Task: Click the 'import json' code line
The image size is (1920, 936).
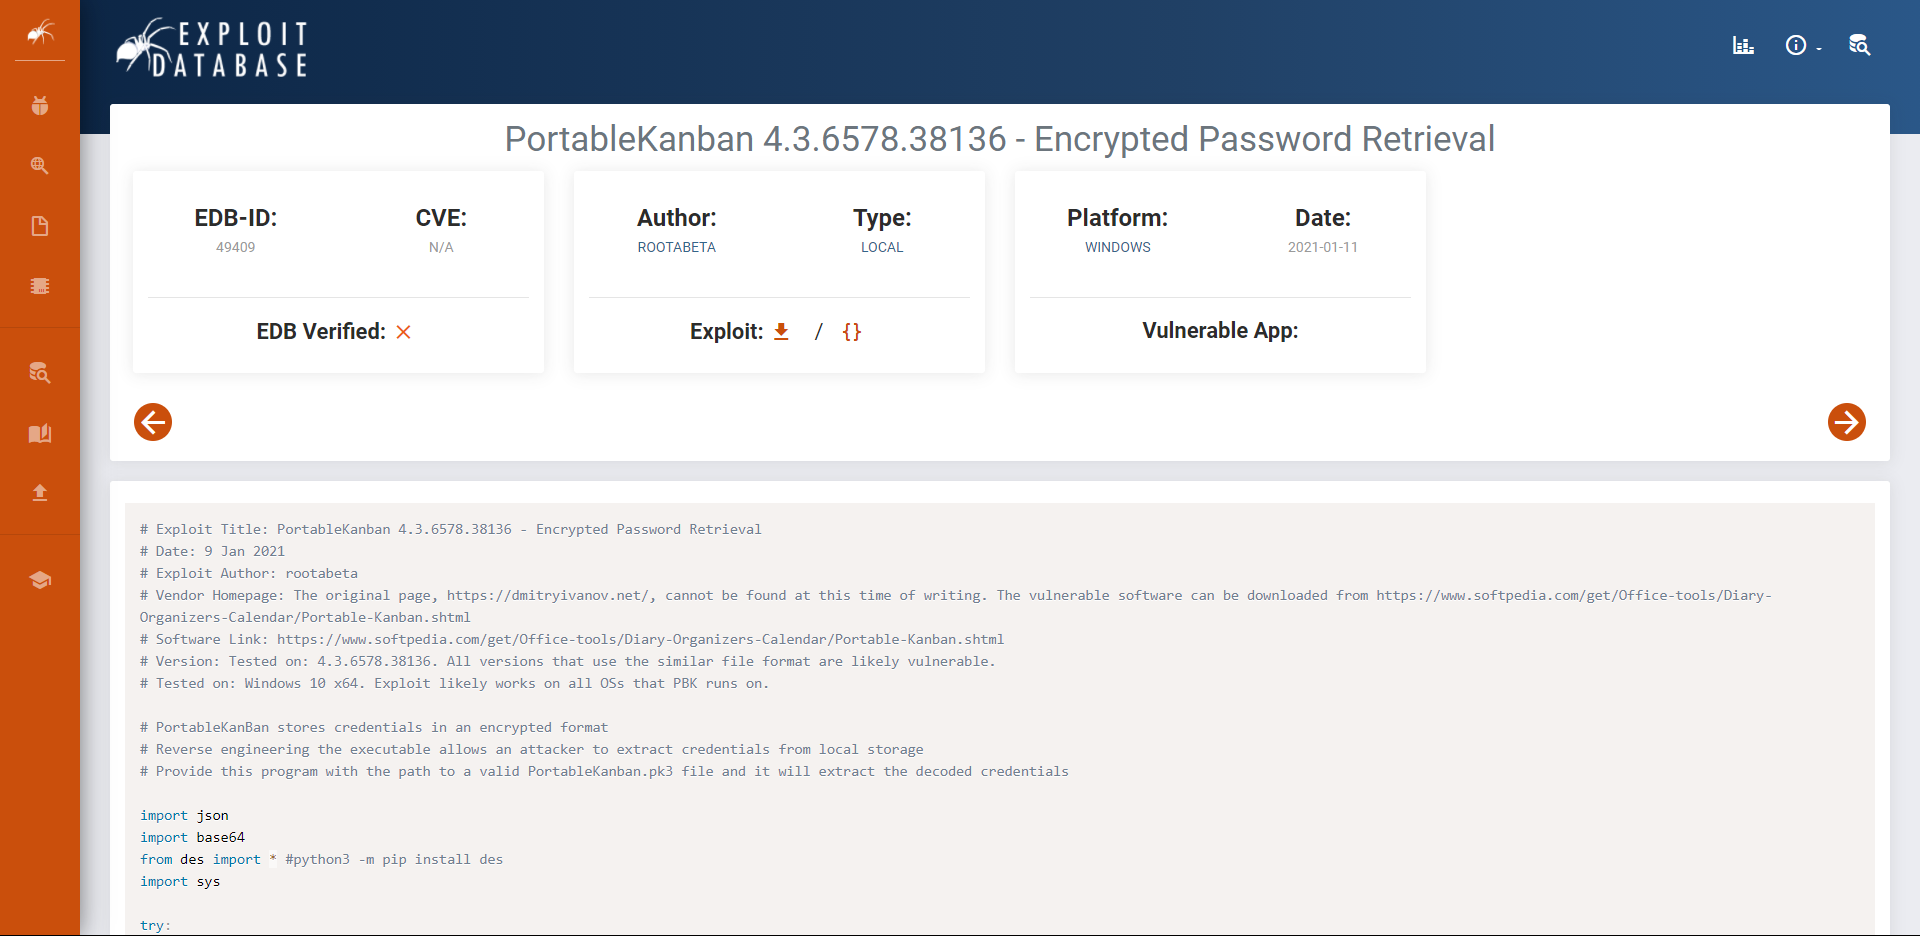Action: click(x=184, y=815)
